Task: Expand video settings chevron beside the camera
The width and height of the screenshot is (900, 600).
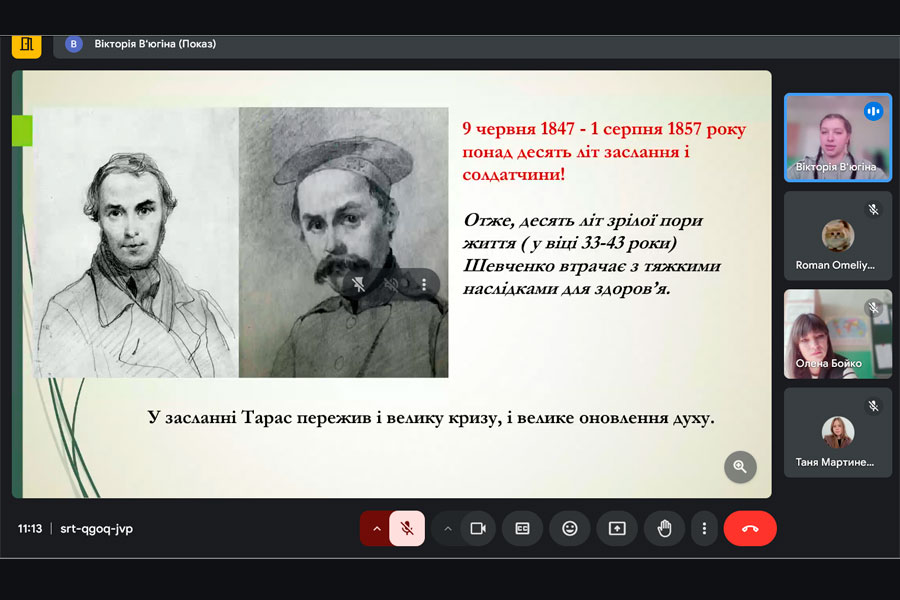Action: coord(448,528)
